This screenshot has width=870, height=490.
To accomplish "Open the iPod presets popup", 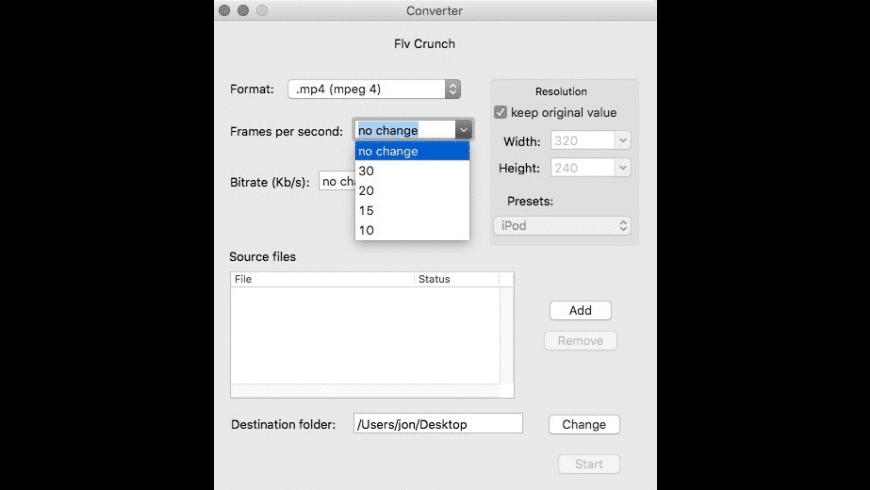I will click(x=562, y=226).
